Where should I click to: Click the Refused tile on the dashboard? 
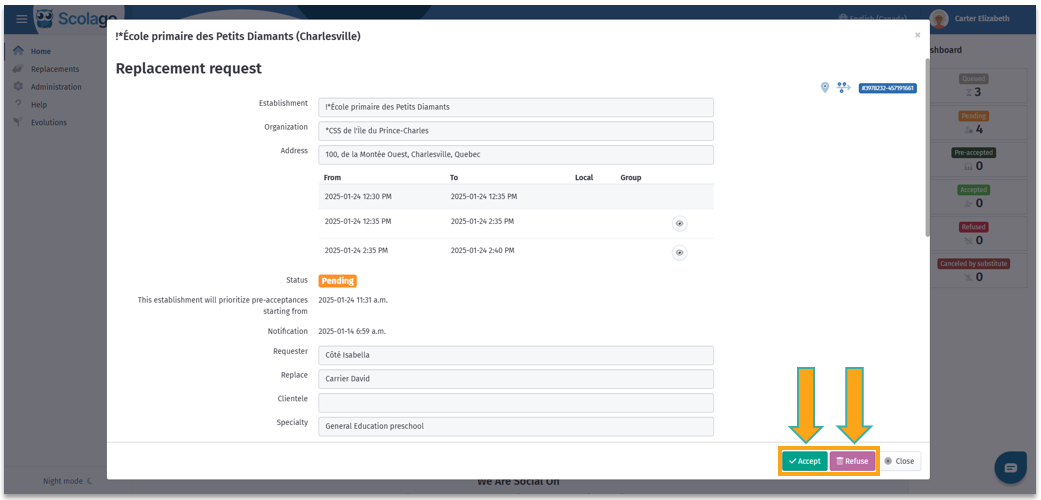click(x=973, y=234)
